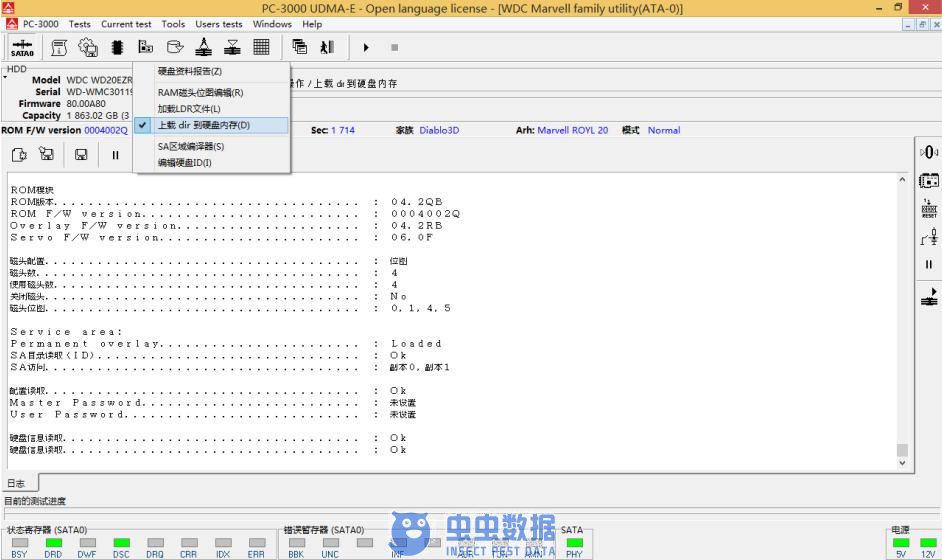This screenshot has height=560, width=942.
Task: Select RAM磁头位图编辑(R) menu entry
Action: tap(211, 93)
